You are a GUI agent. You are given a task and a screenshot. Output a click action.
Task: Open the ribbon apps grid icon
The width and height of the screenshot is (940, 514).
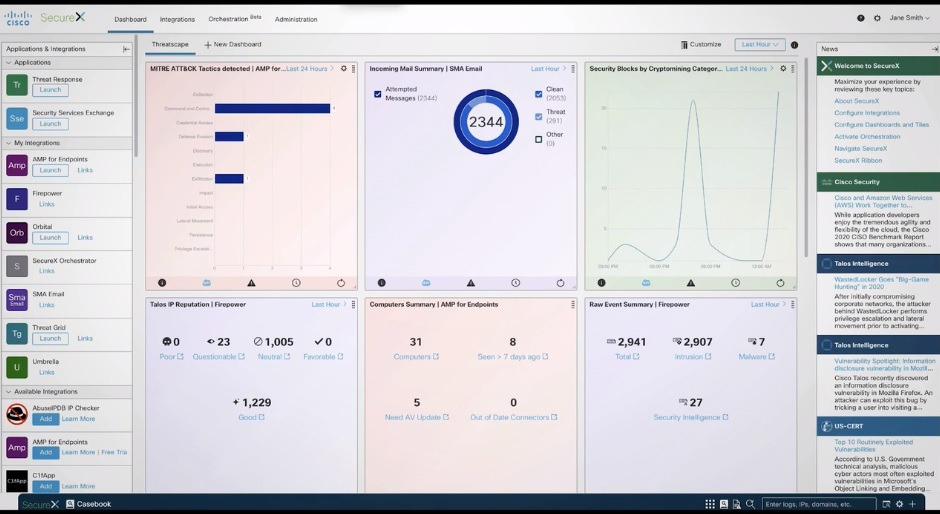point(710,504)
